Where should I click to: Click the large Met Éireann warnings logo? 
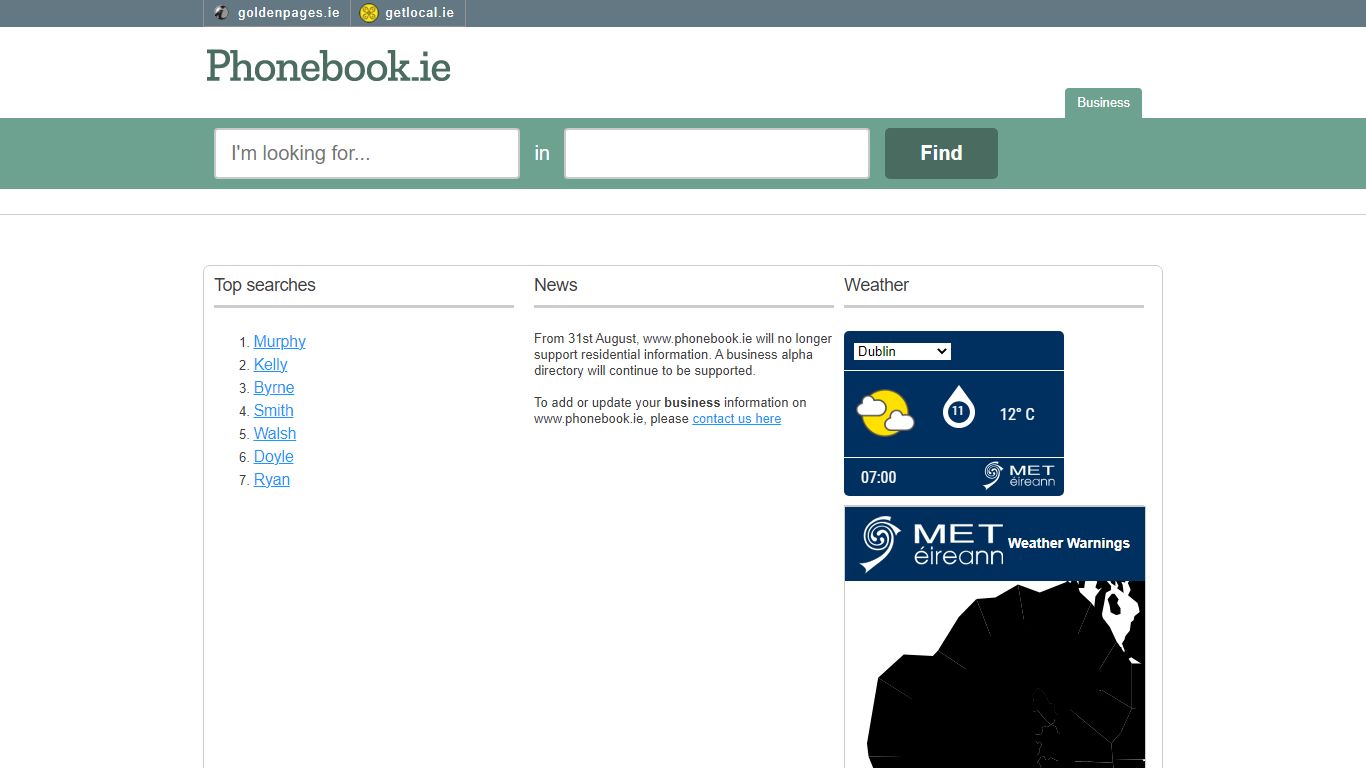click(931, 543)
